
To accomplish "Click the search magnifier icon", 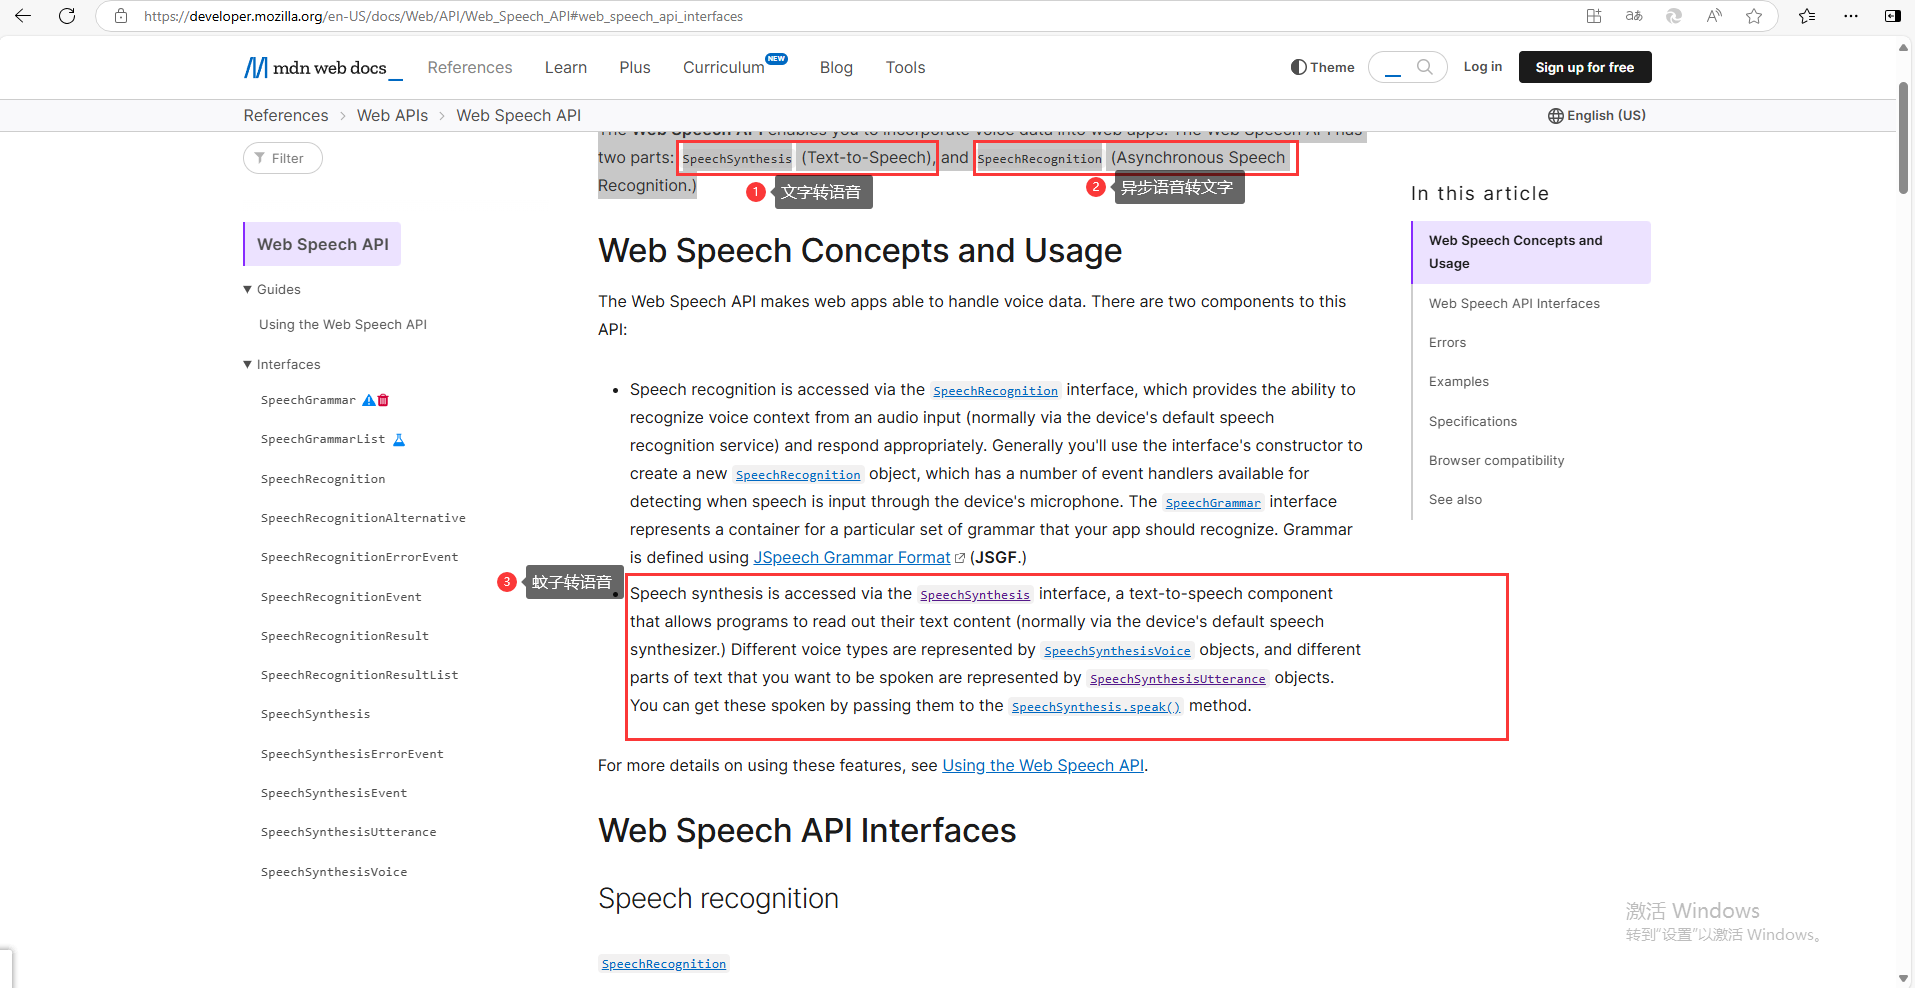I will point(1425,67).
